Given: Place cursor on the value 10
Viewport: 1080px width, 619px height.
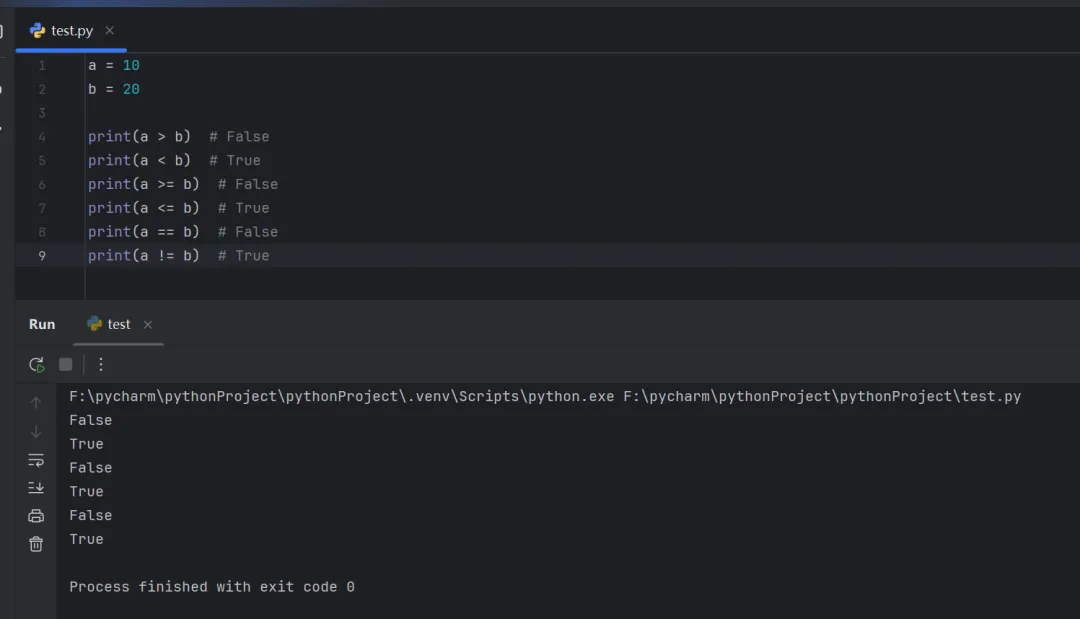Looking at the screenshot, I should tap(131, 66).
